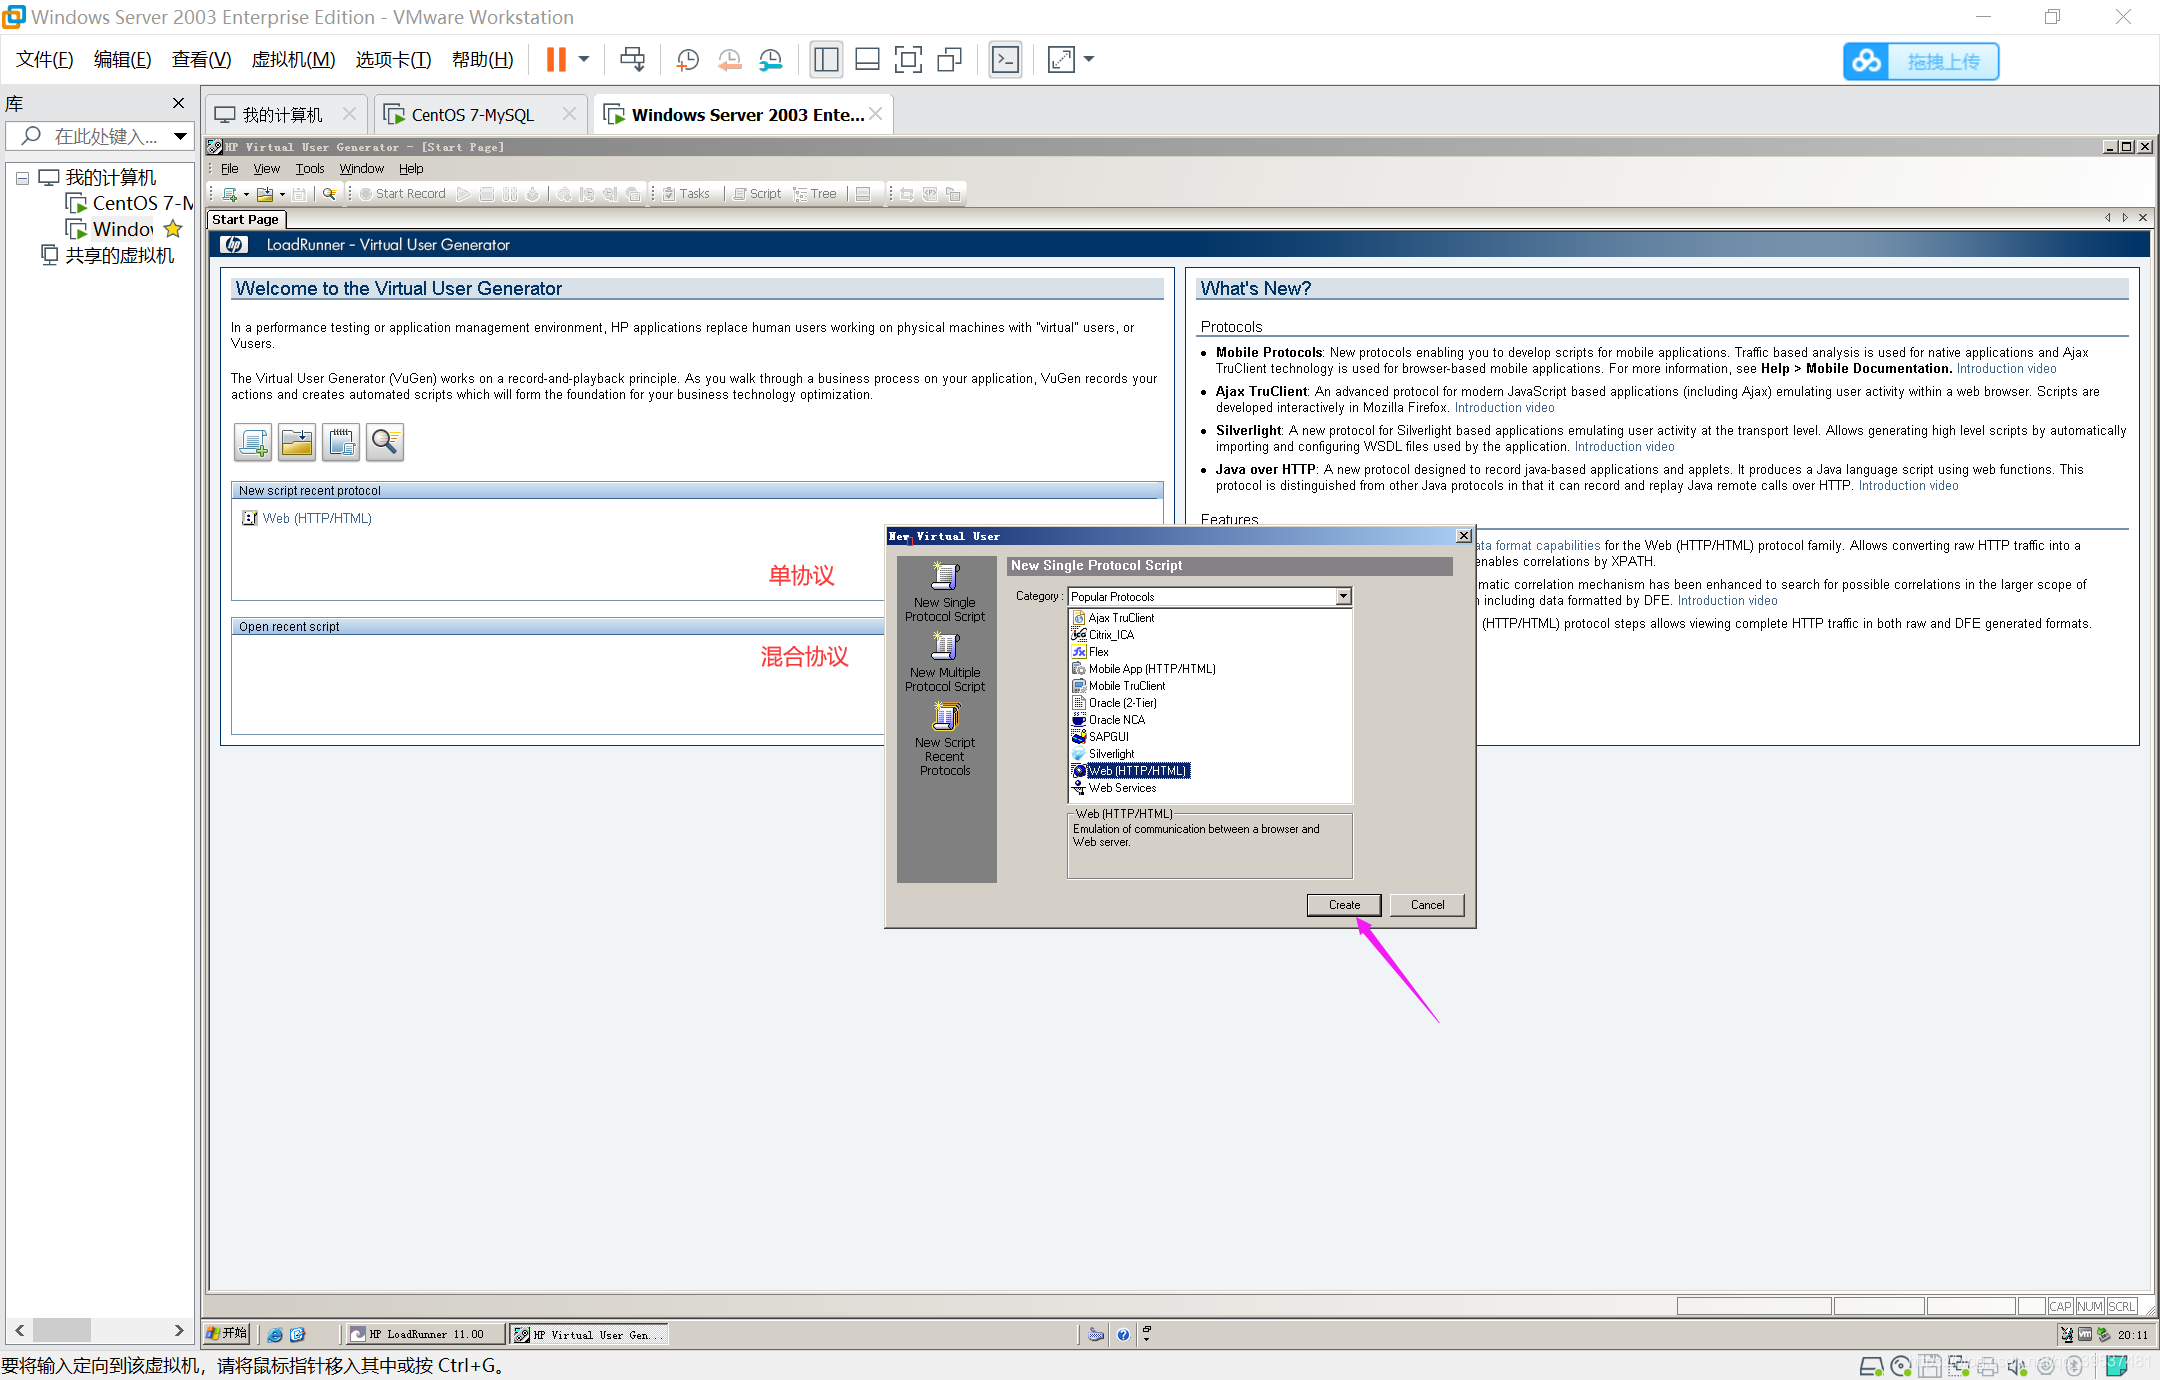Image resolution: width=2160 pixels, height=1380 pixels.
Task: Select New Multiple Protocol Script in dialog
Action: tap(945, 662)
